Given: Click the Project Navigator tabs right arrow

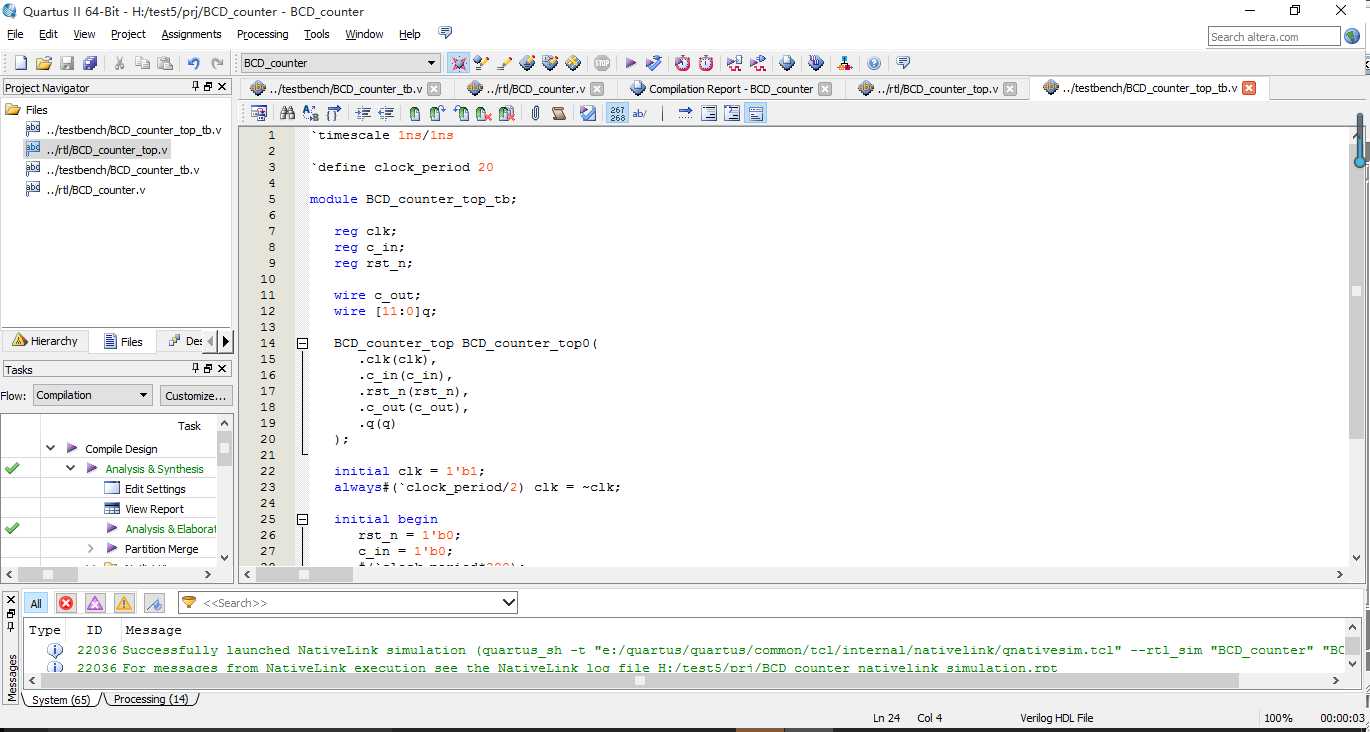Looking at the screenshot, I should pyautogui.click(x=226, y=341).
